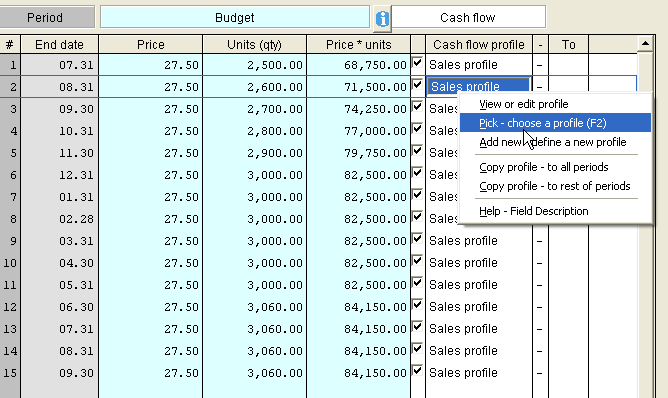
Task: Select the highlighted Sales profile field in row 2
Action: tap(479, 86)
